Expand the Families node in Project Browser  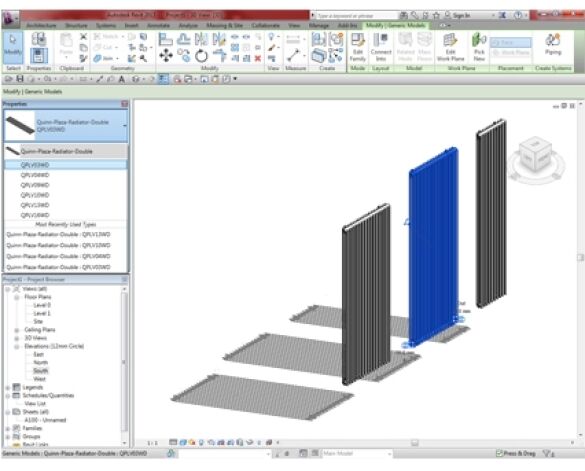point(8,428)
